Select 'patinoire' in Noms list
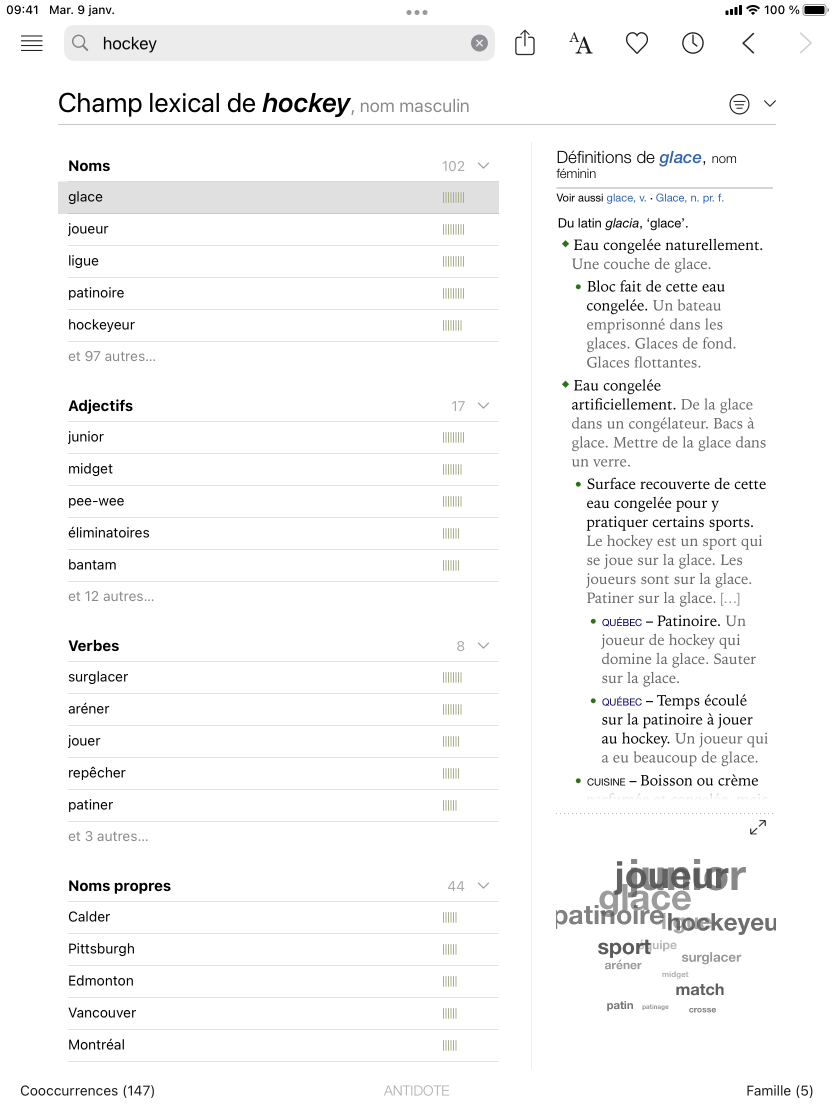 point(96,293)
